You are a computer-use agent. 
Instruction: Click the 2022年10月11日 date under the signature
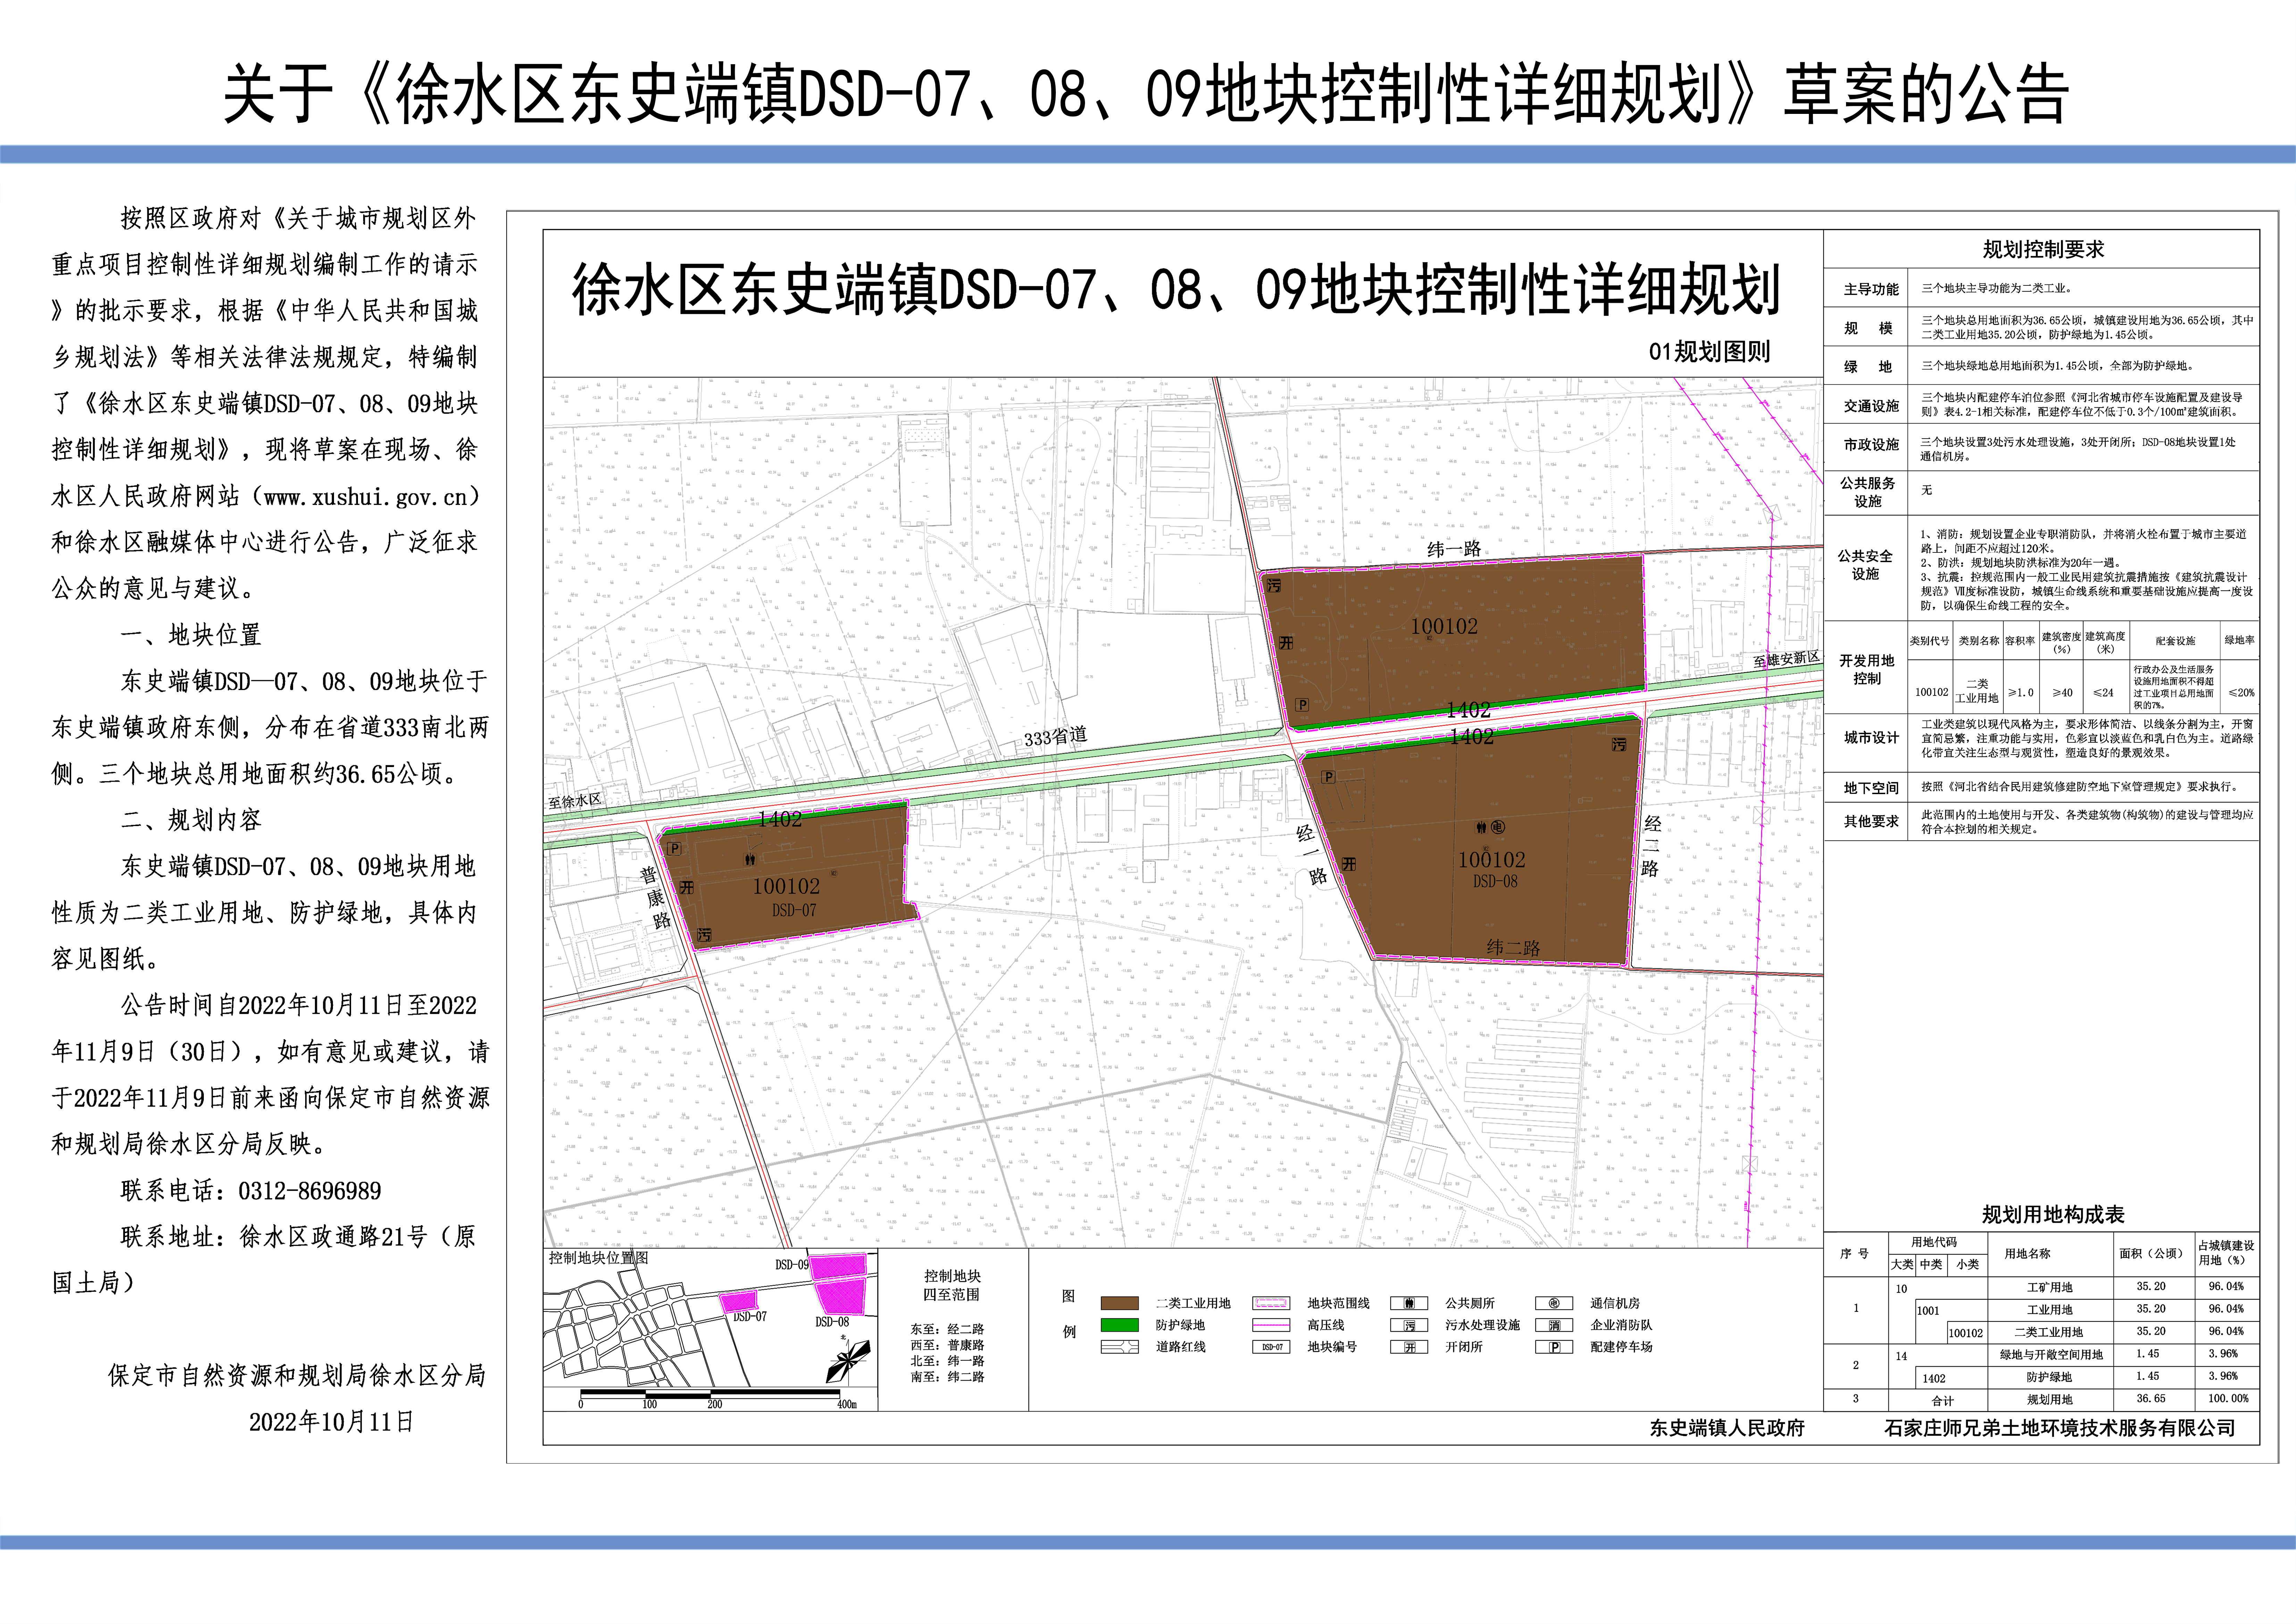(331, 1422)
